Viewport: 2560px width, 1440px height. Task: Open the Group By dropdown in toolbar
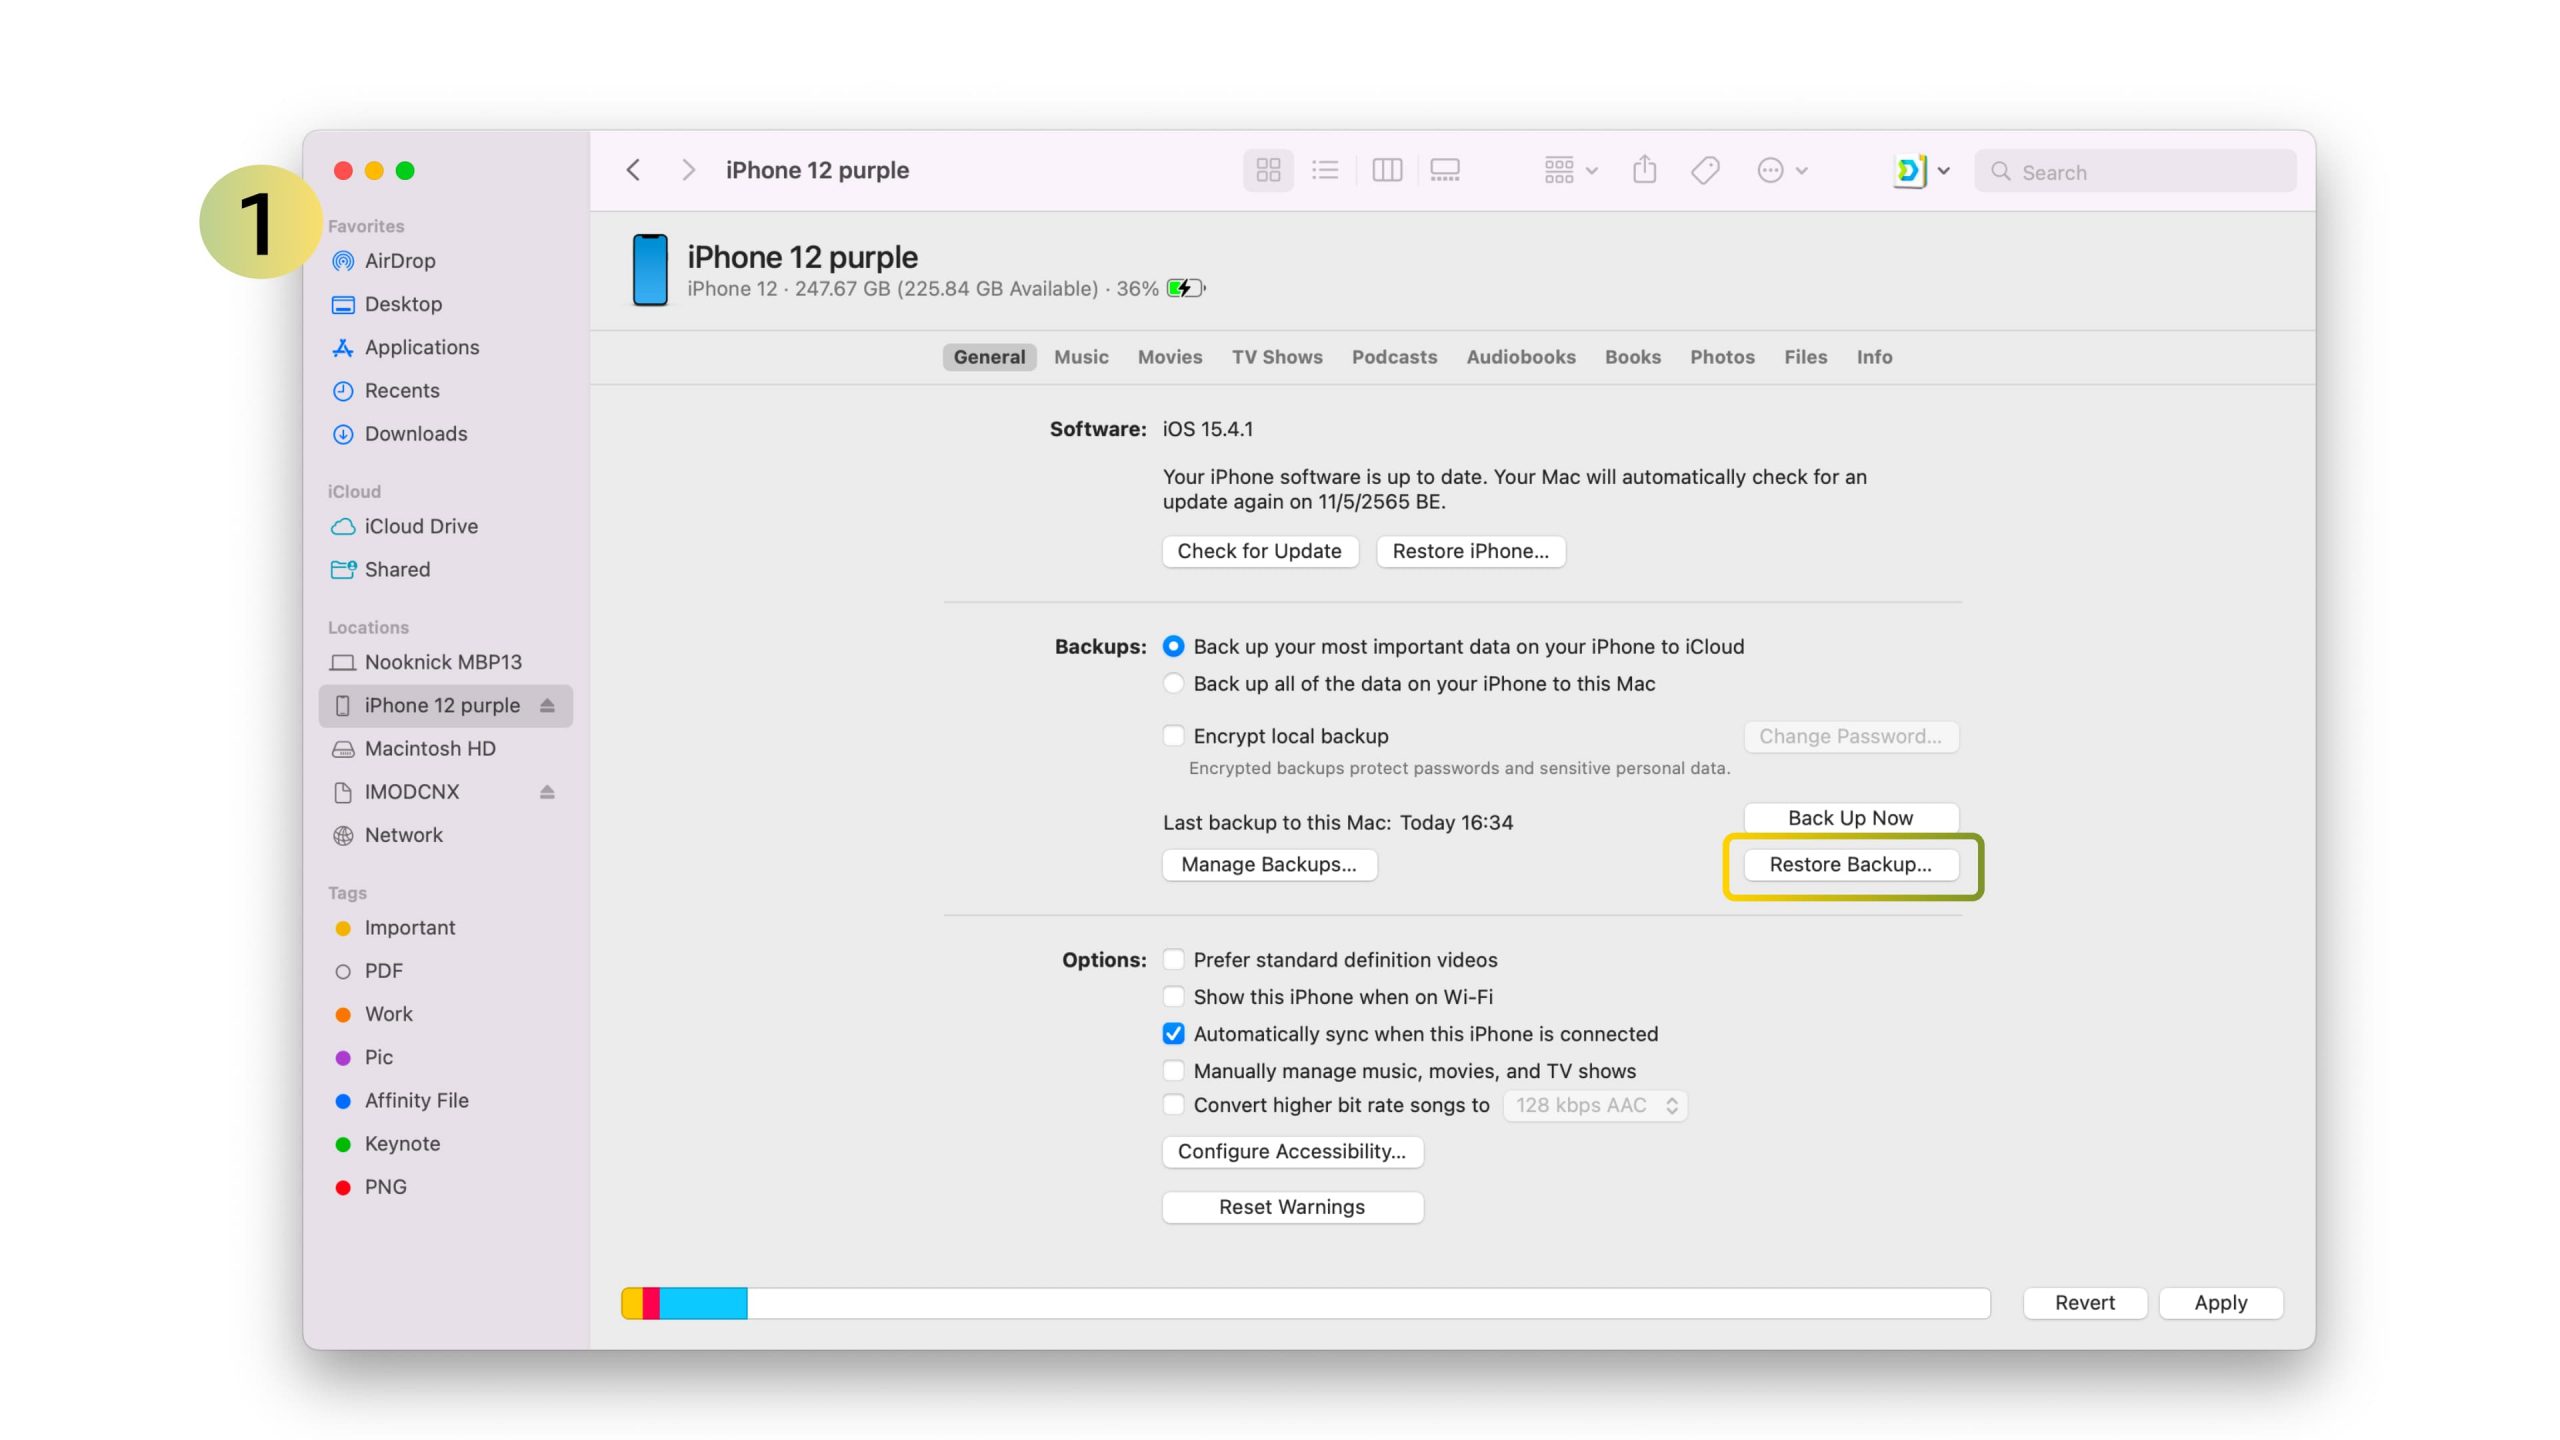point(1570,170)
